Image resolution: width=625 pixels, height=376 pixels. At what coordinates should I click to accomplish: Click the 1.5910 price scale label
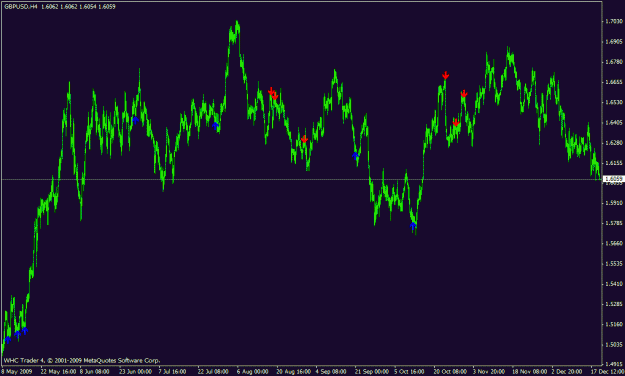click(x=614, y=203)
